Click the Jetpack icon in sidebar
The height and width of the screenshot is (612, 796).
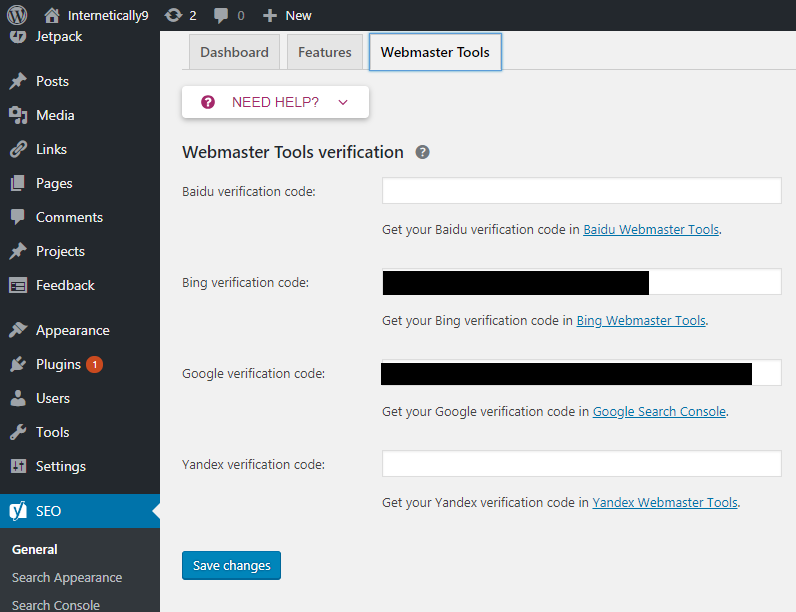click(18, 37)
